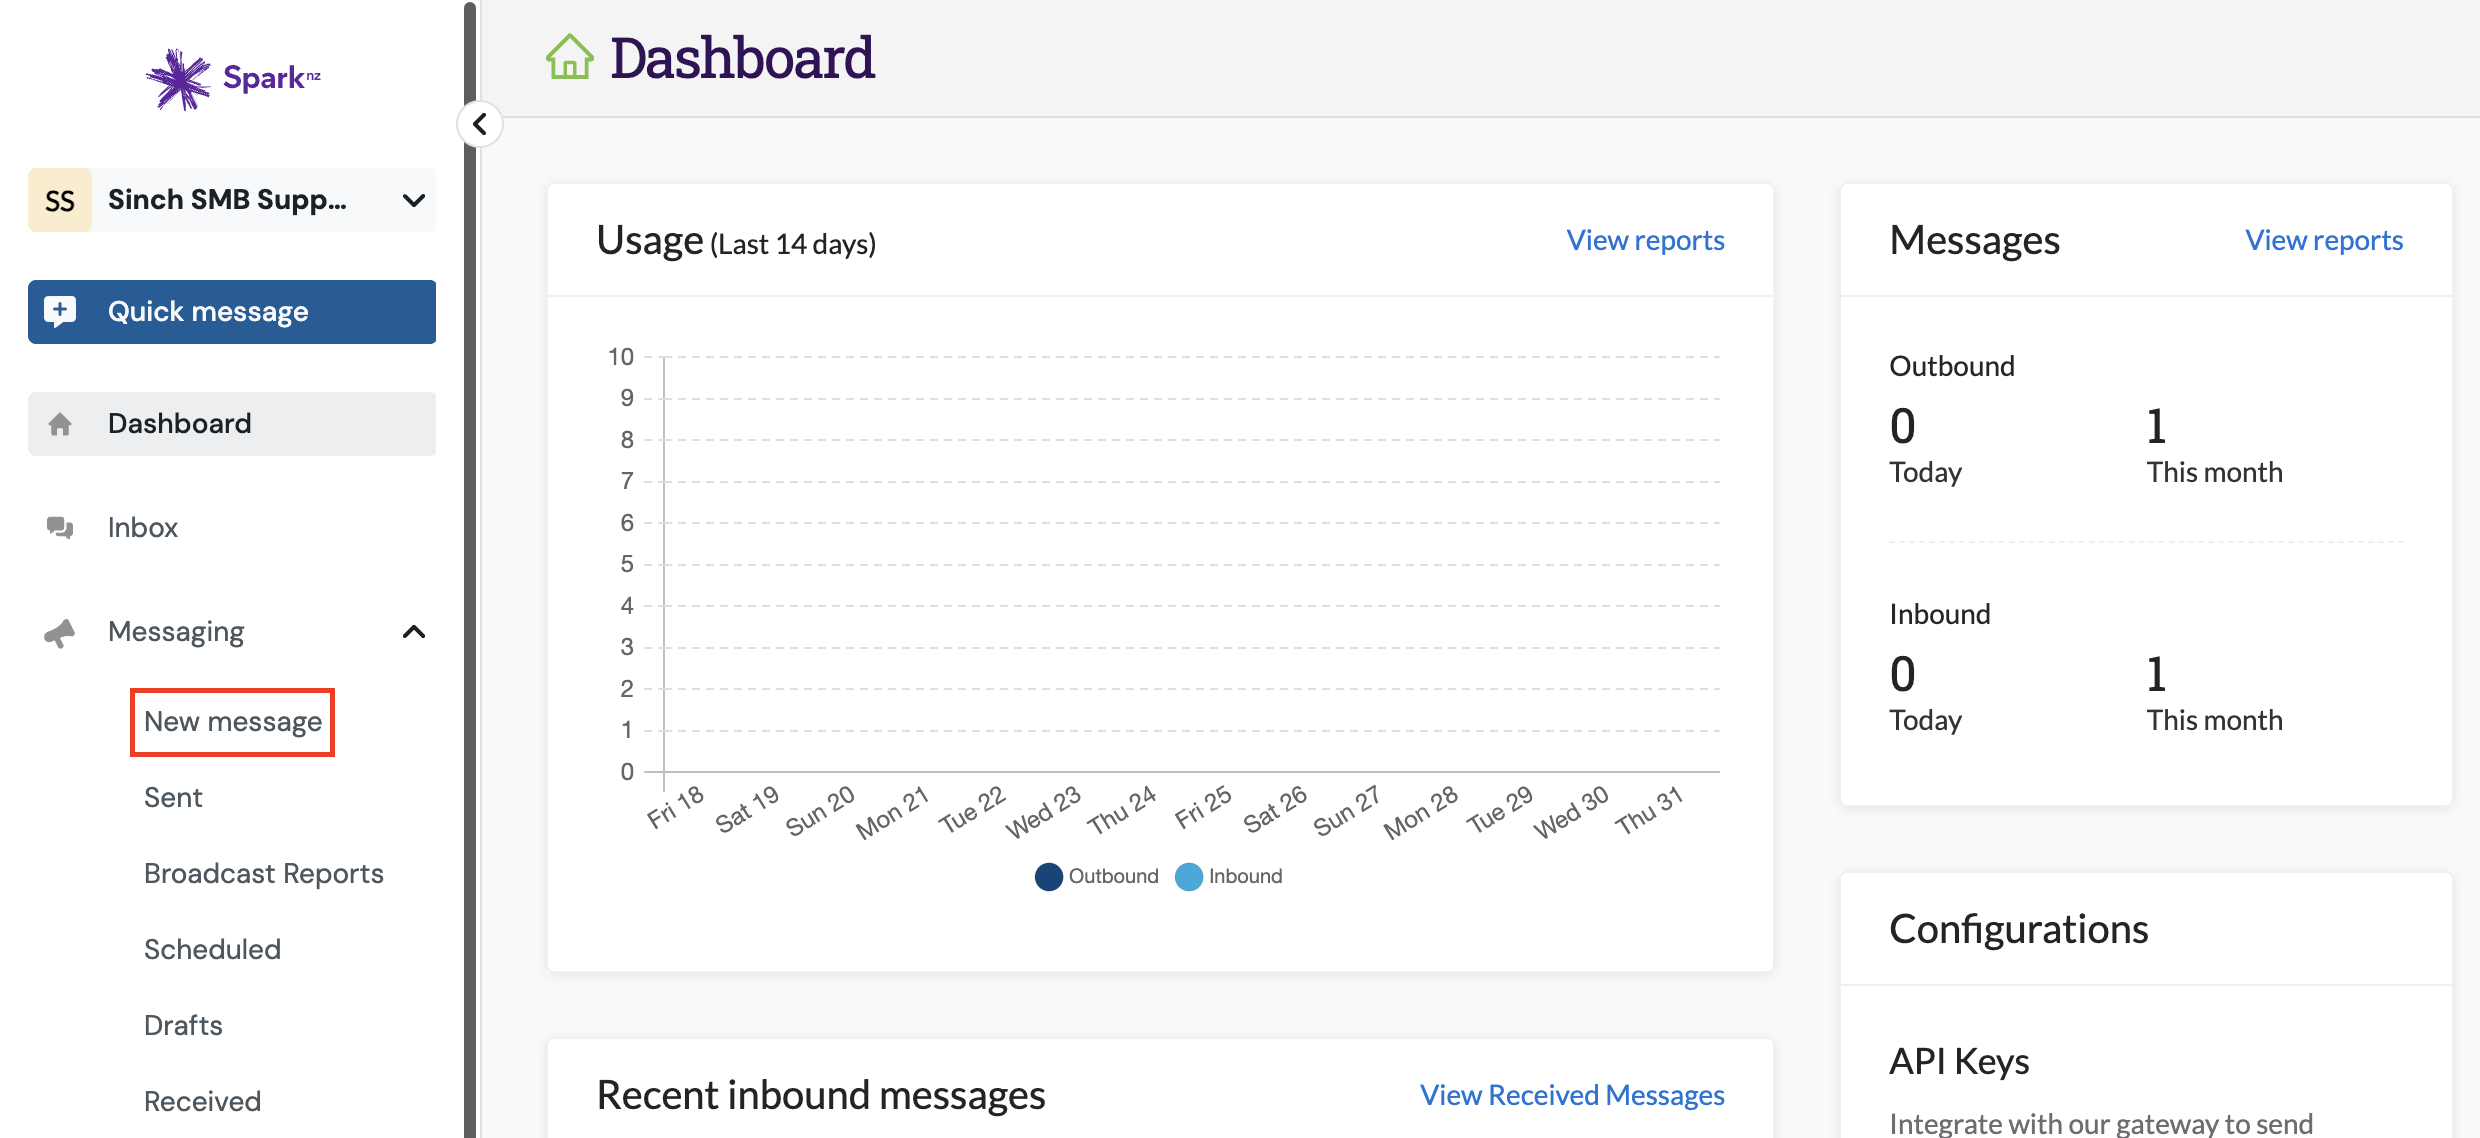
Task: Open Broadcast Reports
Action: click(x=264, y=874)
